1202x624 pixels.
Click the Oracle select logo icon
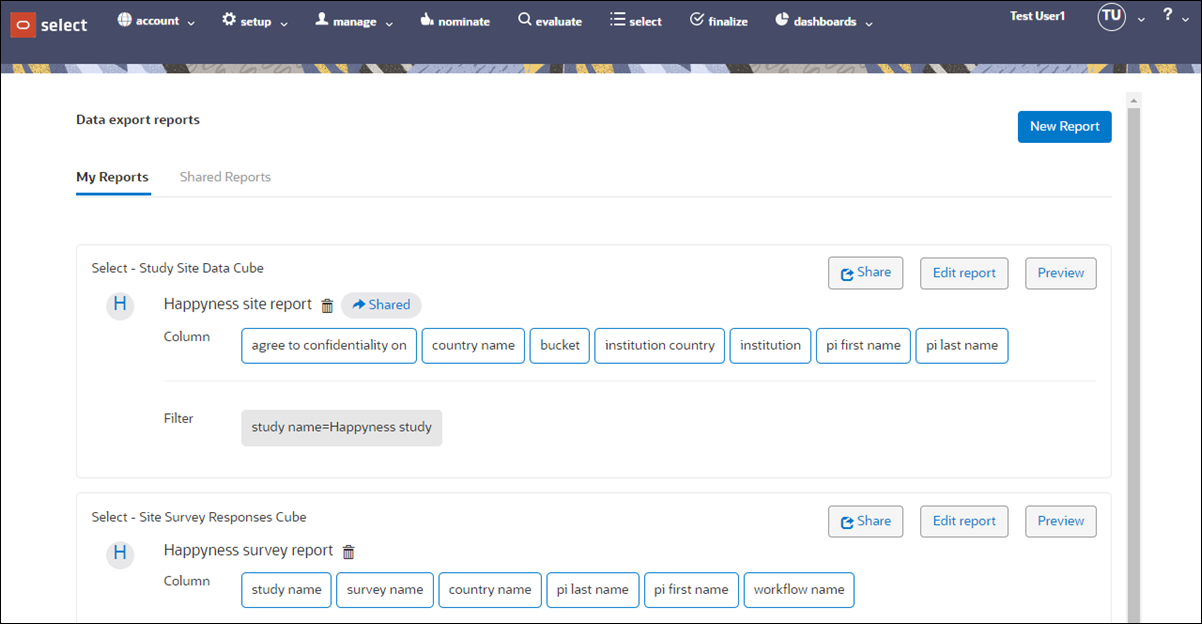click(21, 23)
